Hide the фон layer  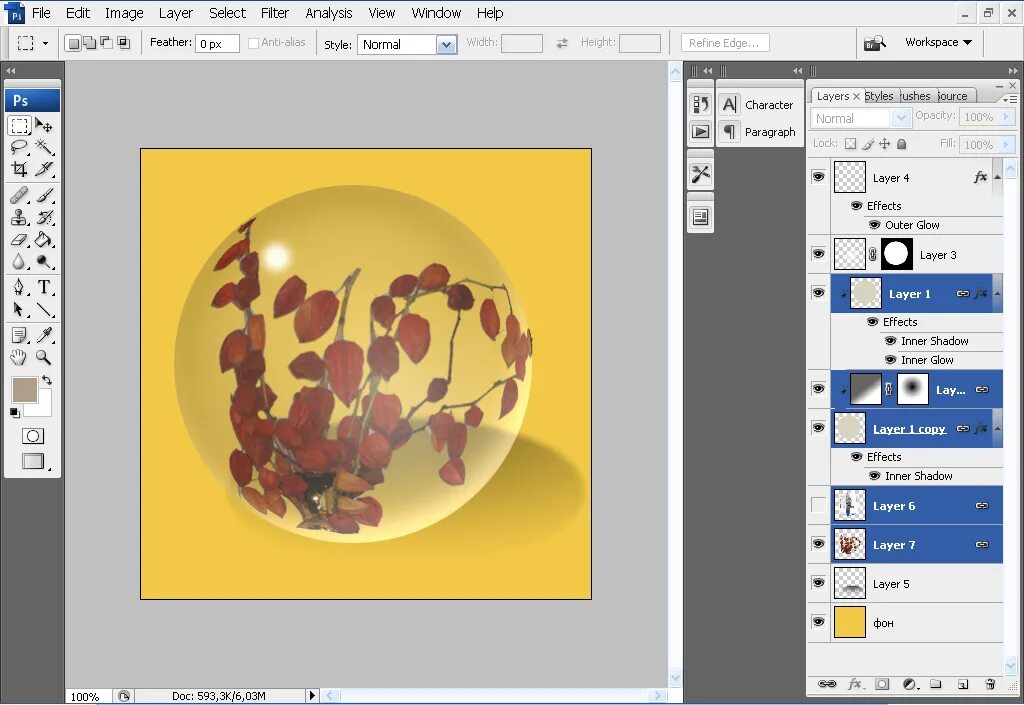[818, 622]
